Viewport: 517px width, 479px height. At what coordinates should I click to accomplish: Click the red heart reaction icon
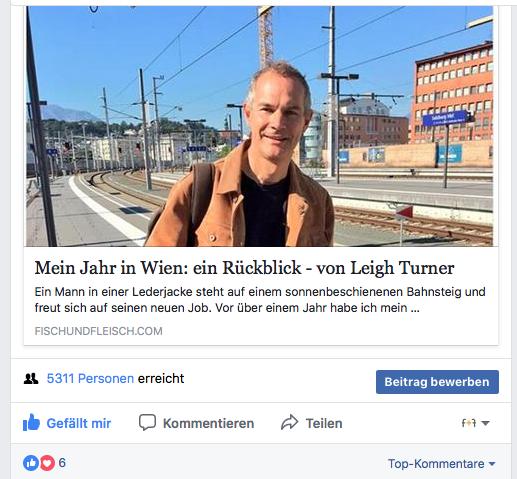pyautogui.click(x=47, y=463)
